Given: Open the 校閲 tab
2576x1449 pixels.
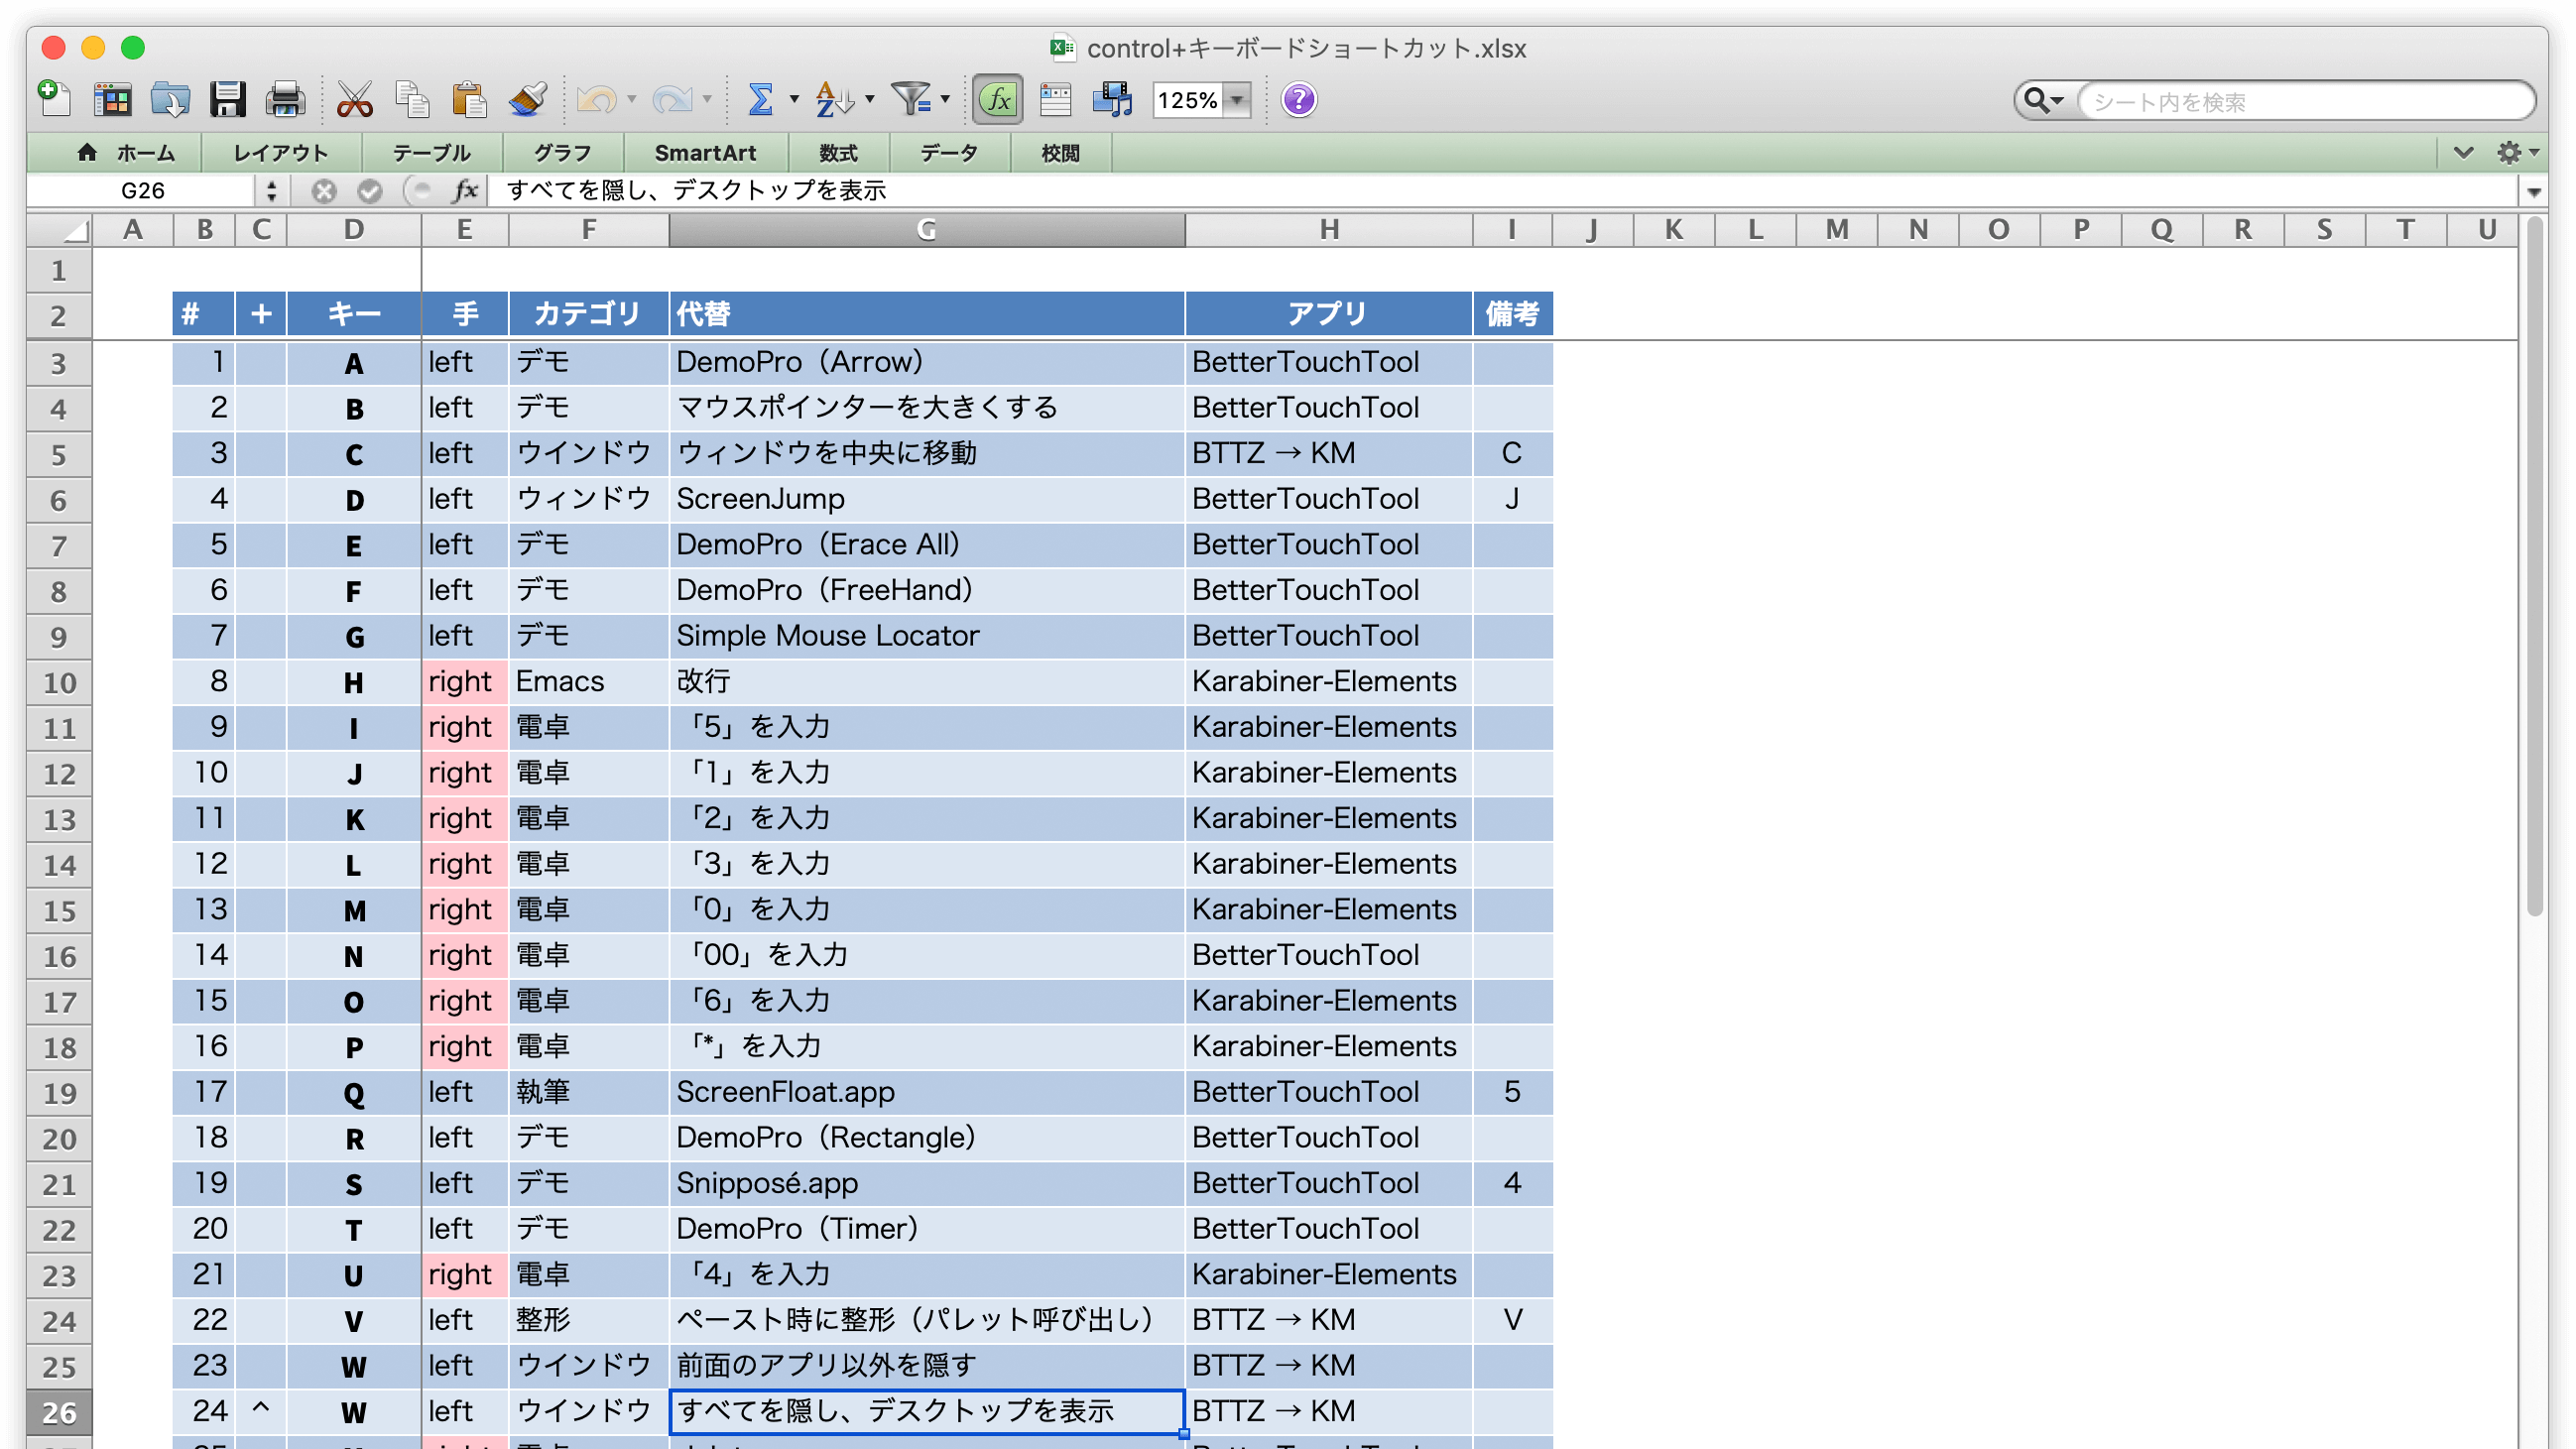Looking at the screenshot, I should [x=1061, y=153].
